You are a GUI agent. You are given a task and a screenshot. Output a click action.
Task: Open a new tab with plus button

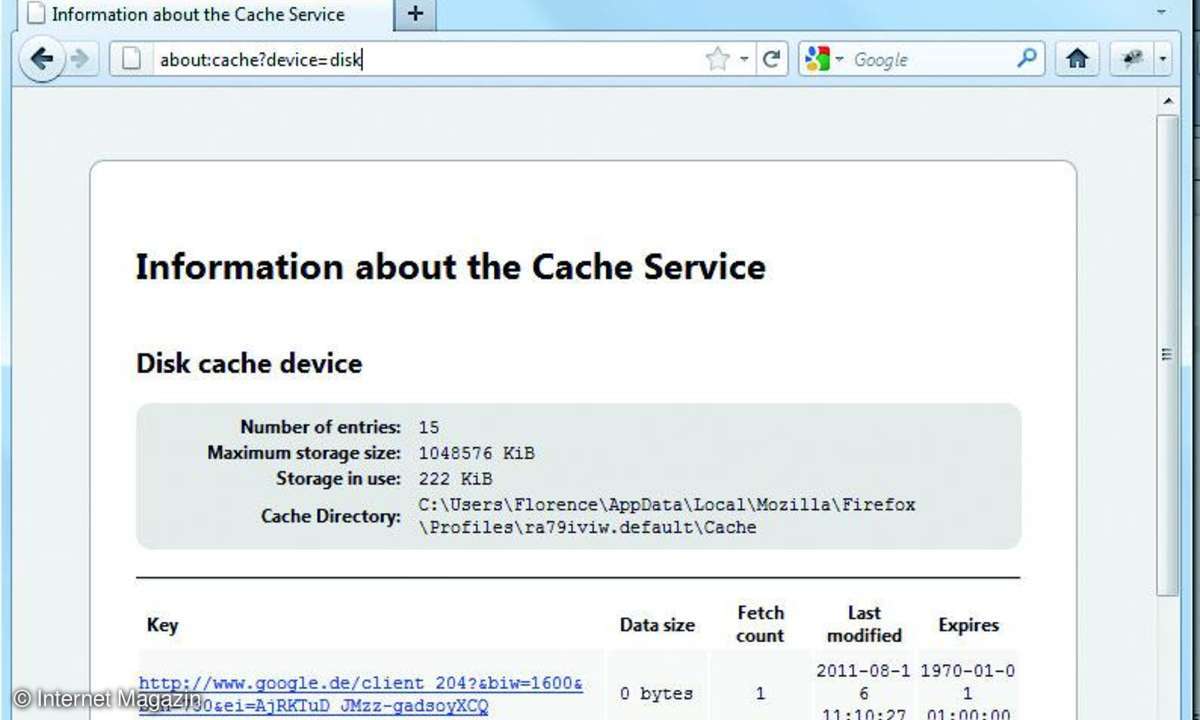[416, 14]
